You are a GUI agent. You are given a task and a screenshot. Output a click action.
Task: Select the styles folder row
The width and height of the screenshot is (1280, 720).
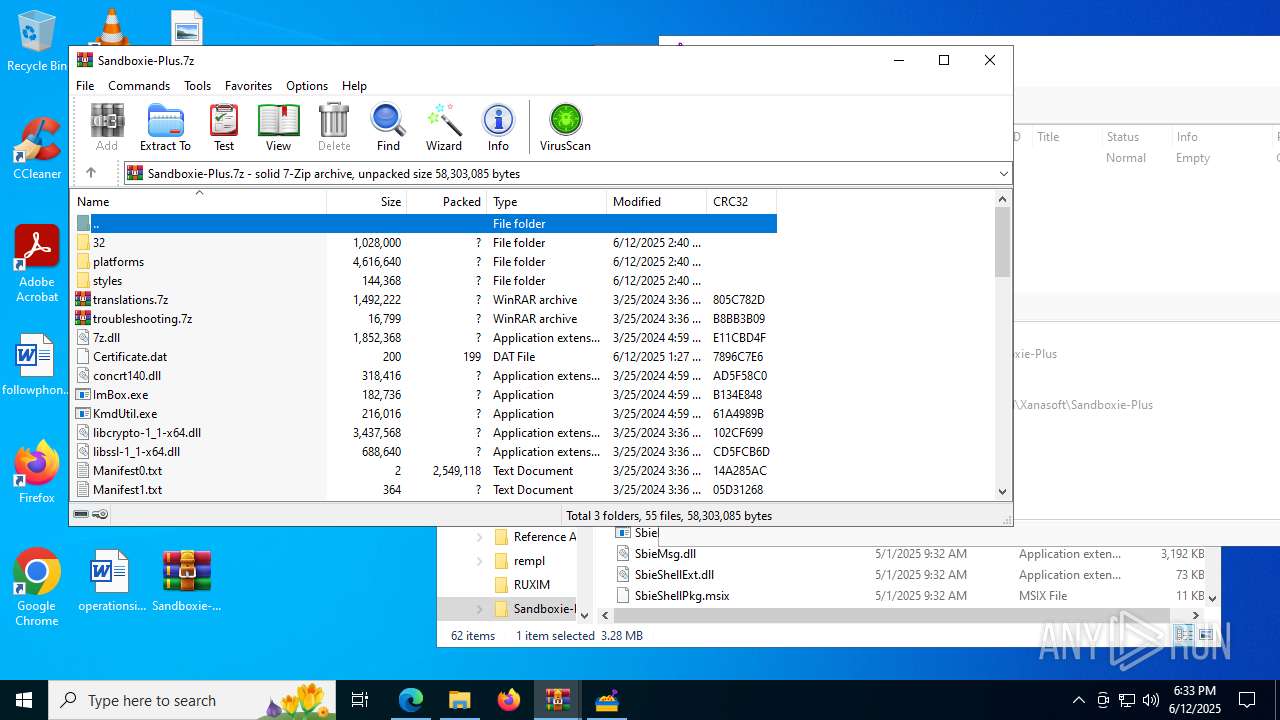424,281
